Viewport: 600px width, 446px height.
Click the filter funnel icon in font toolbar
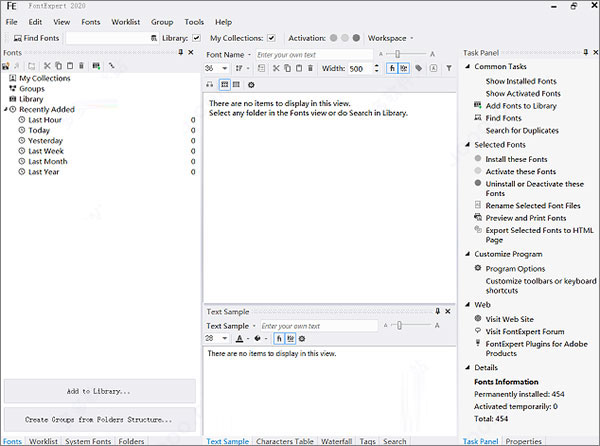click(x=449, y=68)
